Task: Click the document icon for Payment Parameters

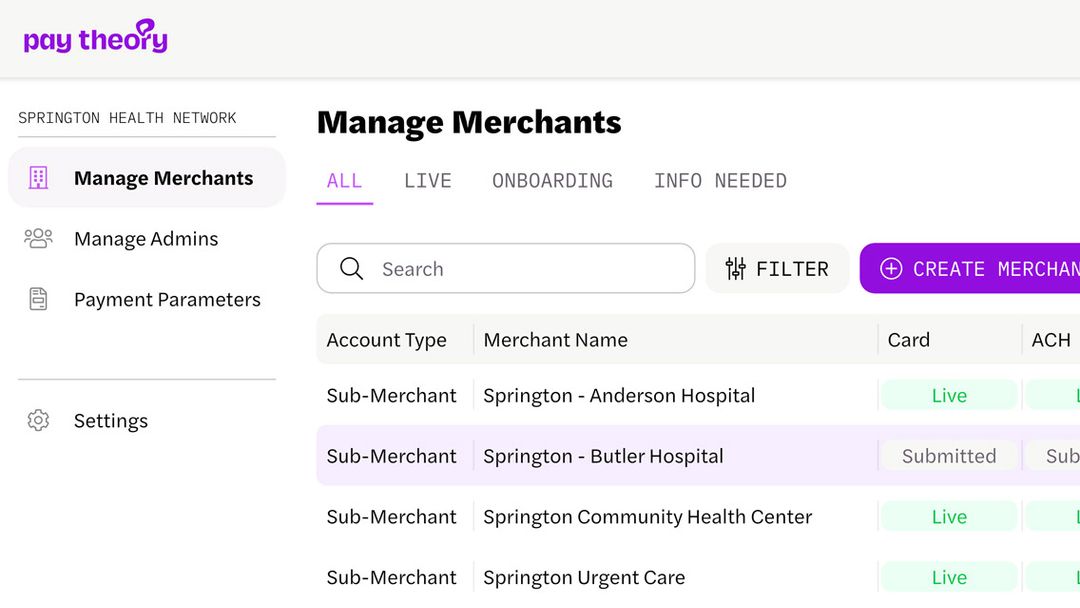Action: coord(37,298)
